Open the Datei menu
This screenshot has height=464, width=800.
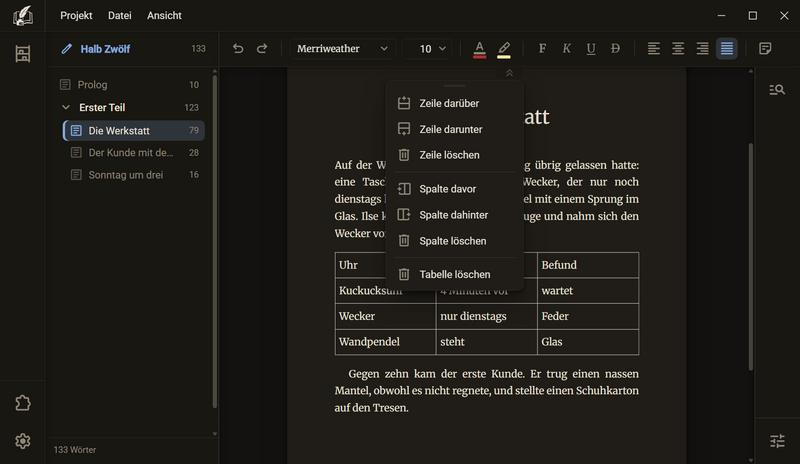coord(120,16)
